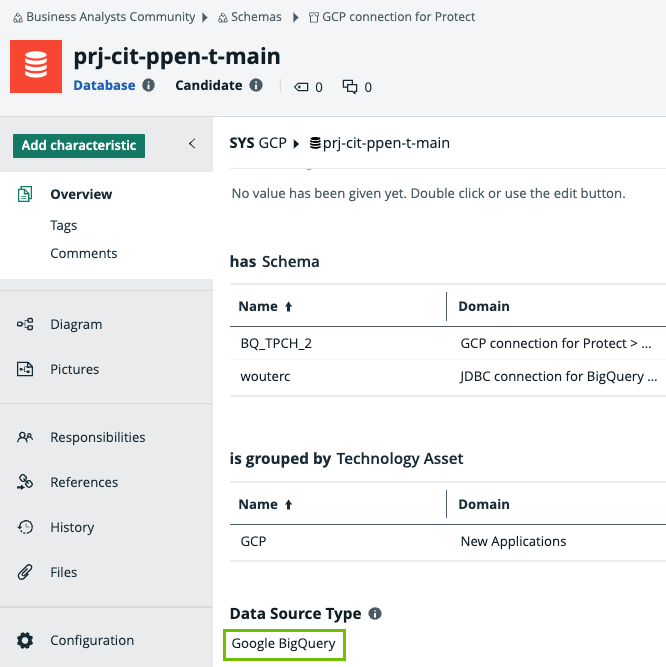Open the Pictures tab

(75, 369)
